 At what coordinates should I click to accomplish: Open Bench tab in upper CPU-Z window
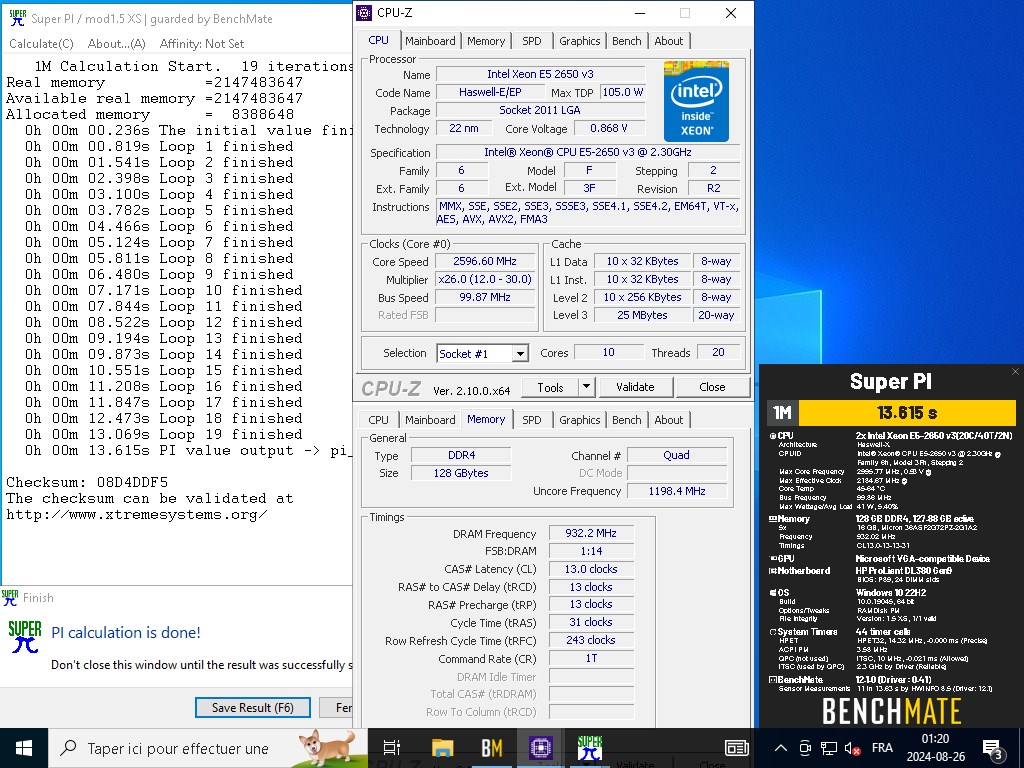(626, 40)
